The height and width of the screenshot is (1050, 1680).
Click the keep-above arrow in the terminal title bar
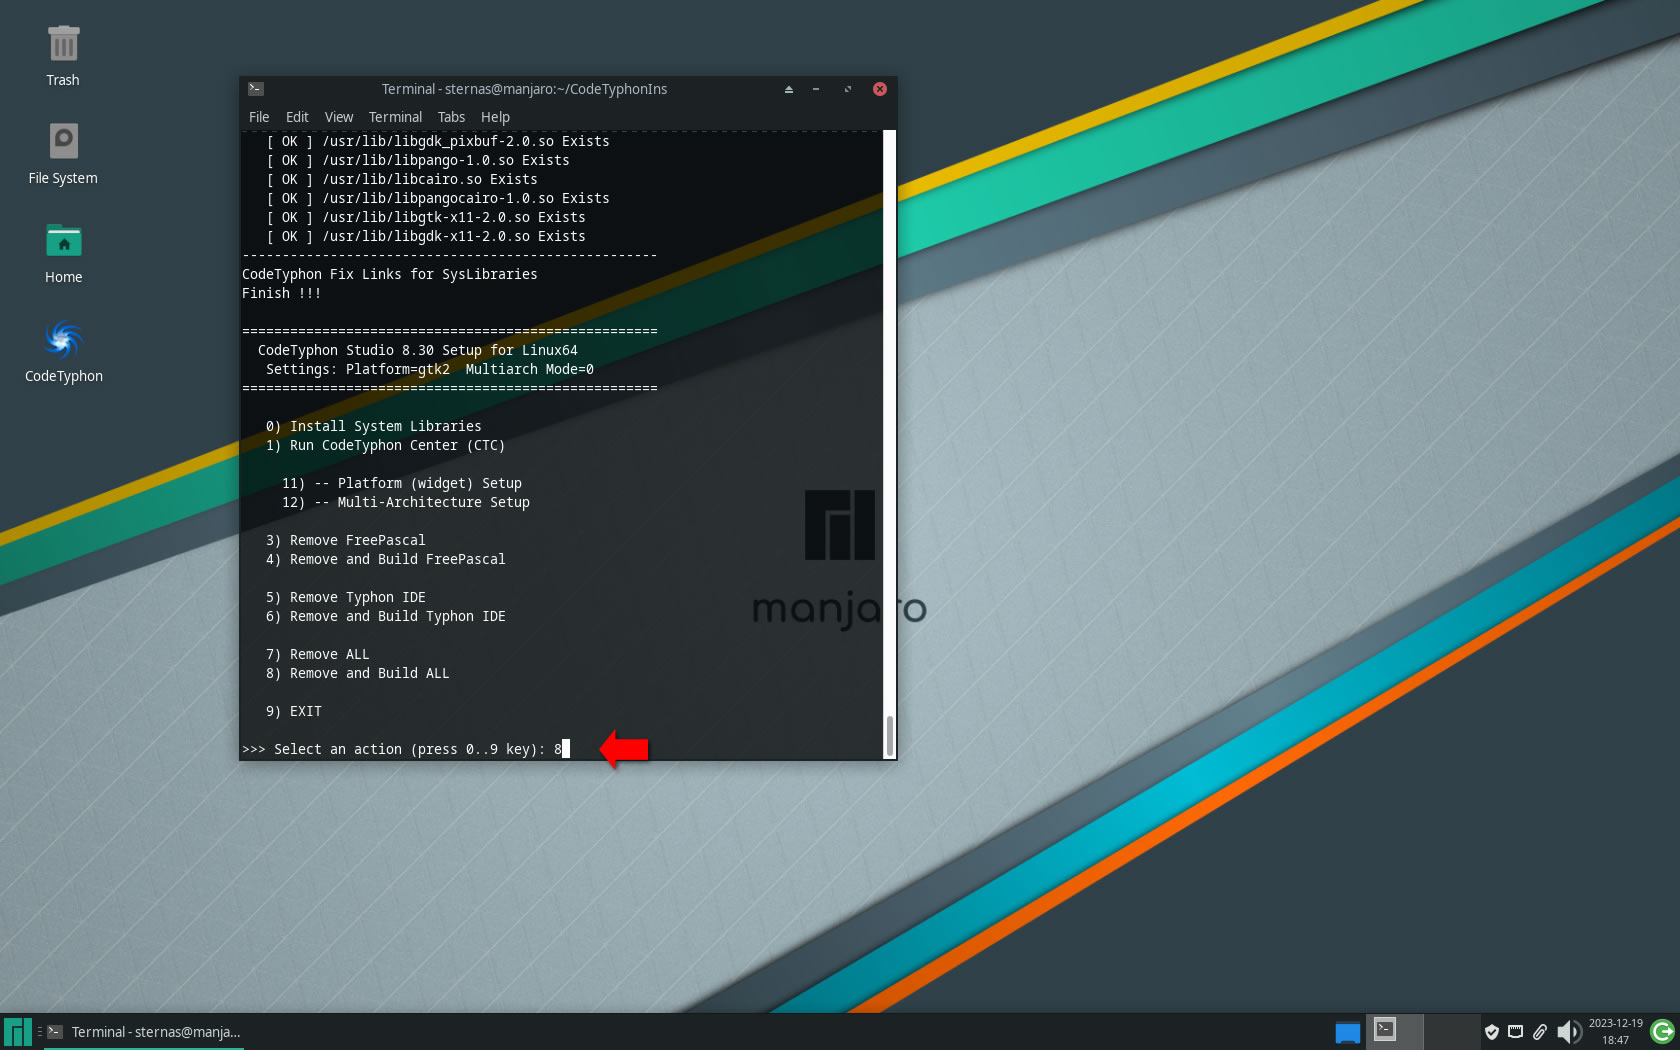(x=788, y=89)
